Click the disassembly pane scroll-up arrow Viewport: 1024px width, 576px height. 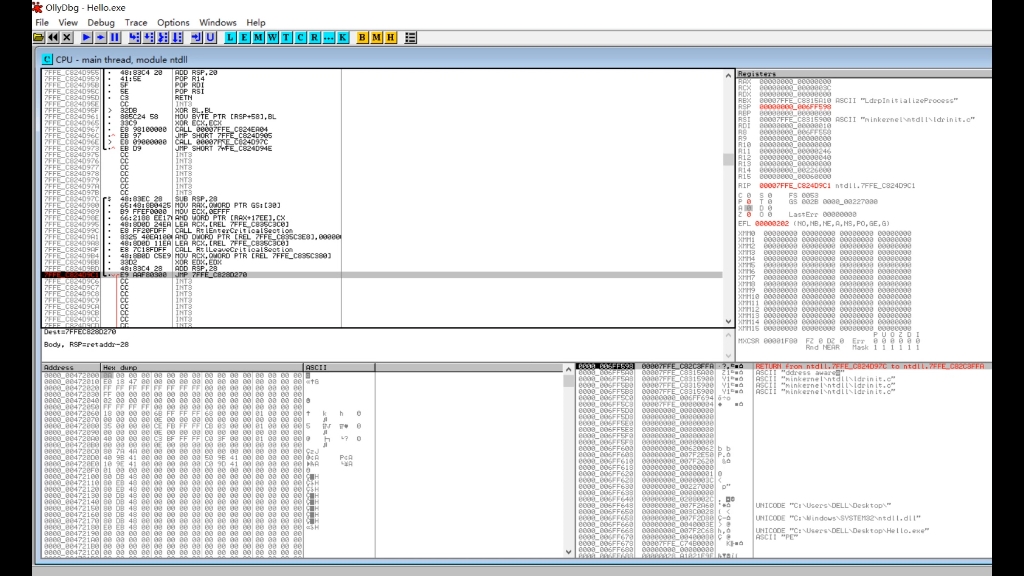(728, 76)
